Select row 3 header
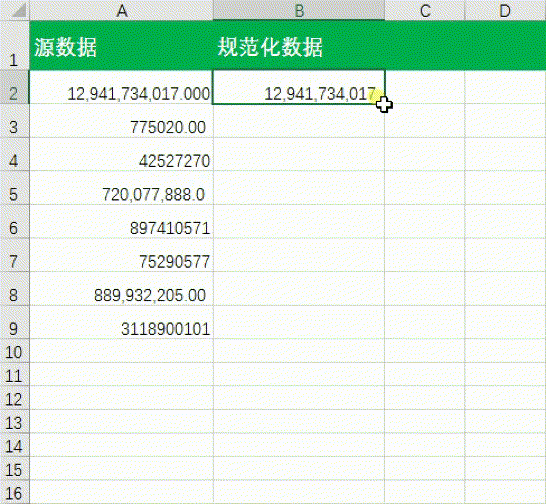 pos(15,121)
